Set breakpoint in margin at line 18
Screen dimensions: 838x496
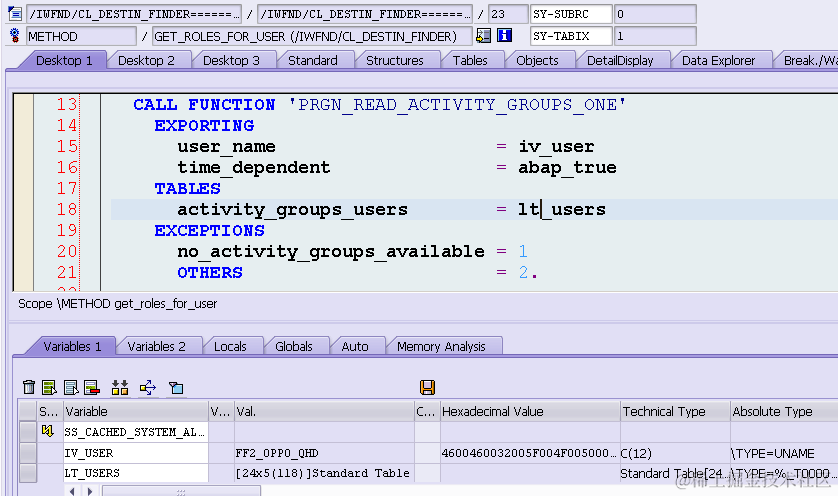click(24, 209)
